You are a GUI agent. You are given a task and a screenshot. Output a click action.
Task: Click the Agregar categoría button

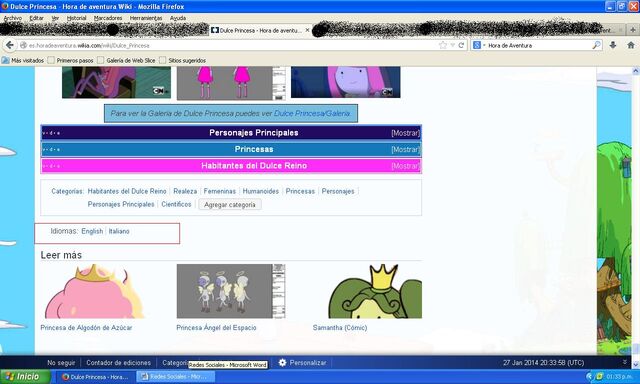[x=230, y=204]
